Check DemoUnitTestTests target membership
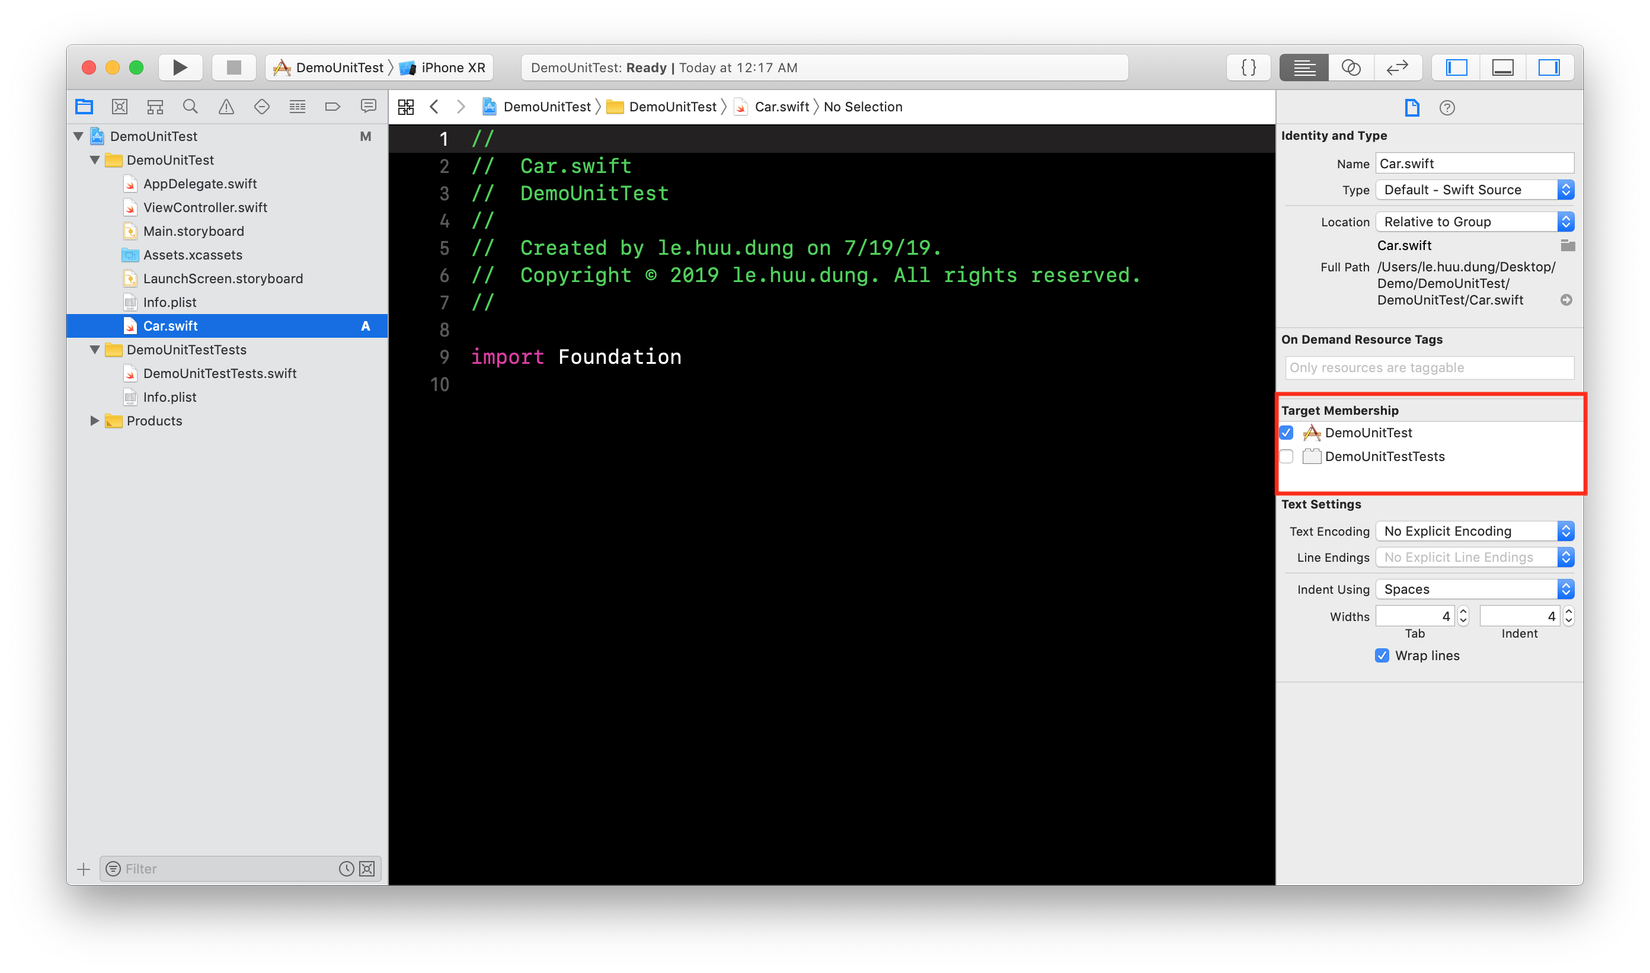1650x973 pixels. click(1287, 457)
